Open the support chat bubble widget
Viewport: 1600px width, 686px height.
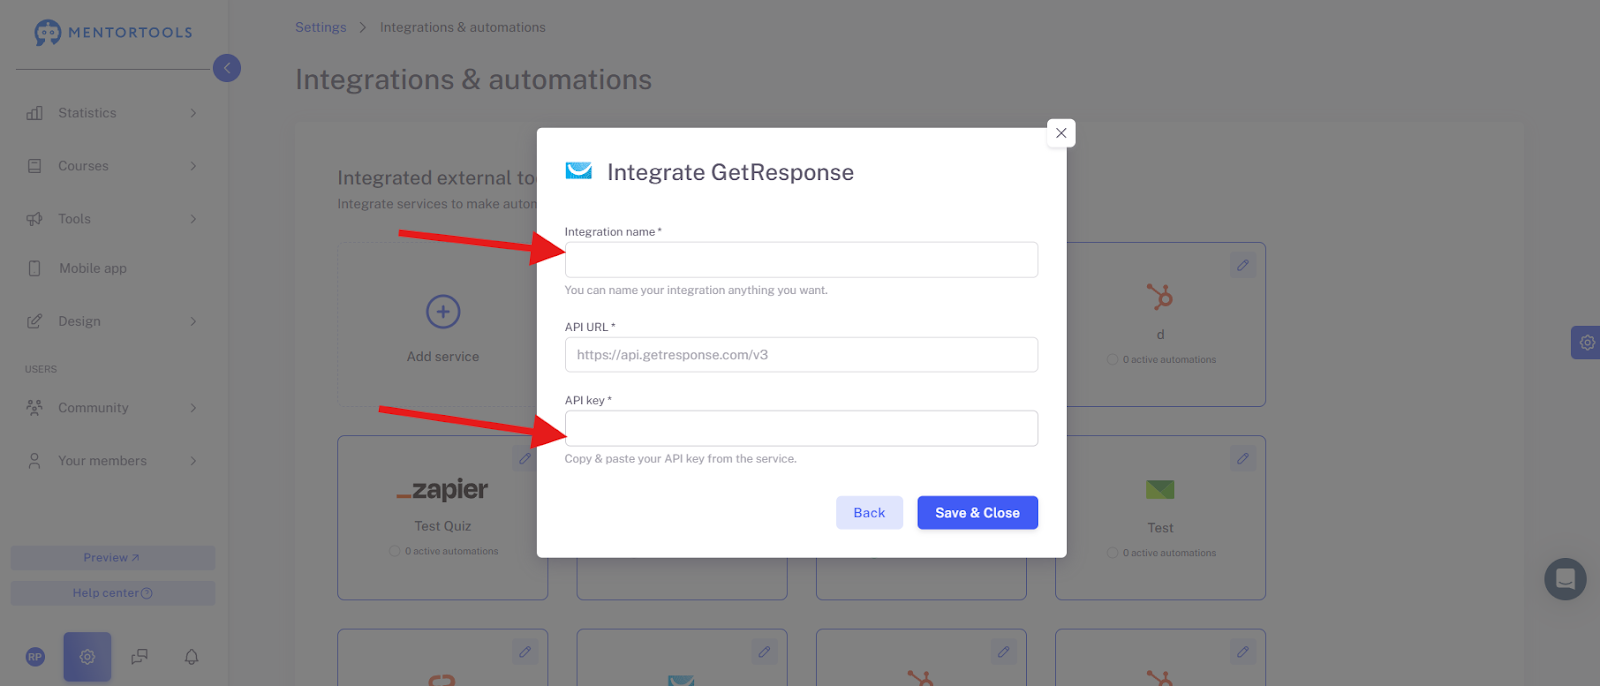(x=1565, y=579)
